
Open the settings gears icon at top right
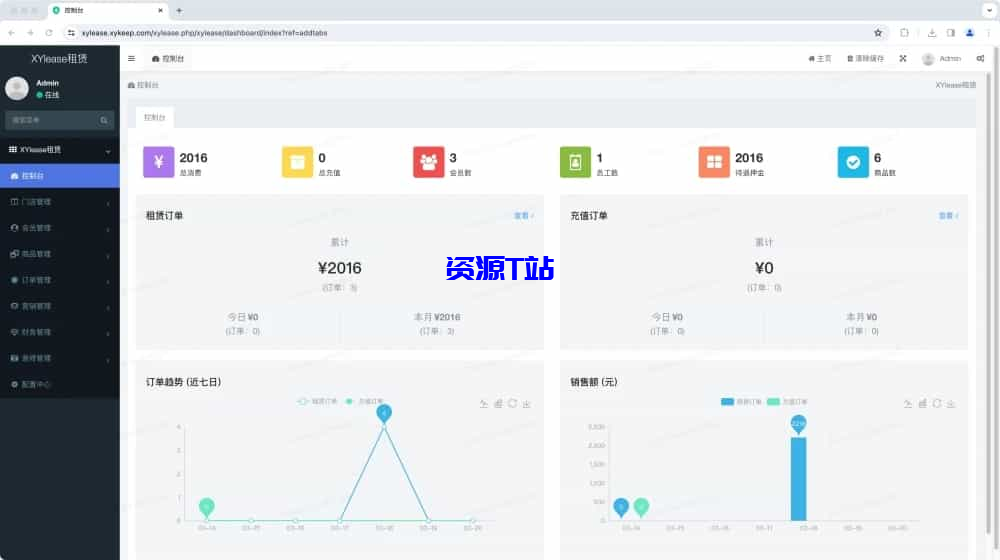coord(980,59)
